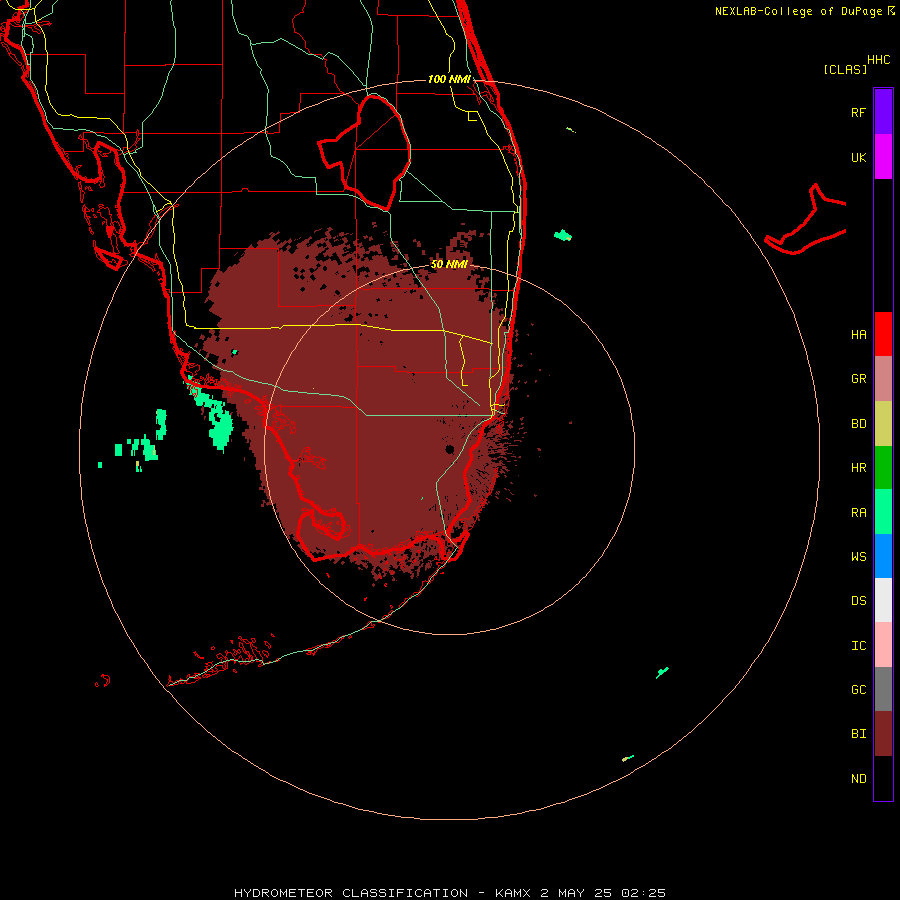
Task: Click the RF purple legend swatch
Action: (883, 112)
